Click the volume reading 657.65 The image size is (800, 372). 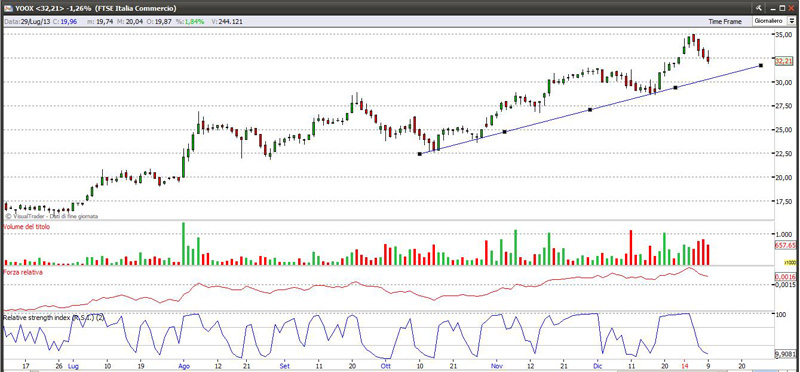[x=786, y=245]
